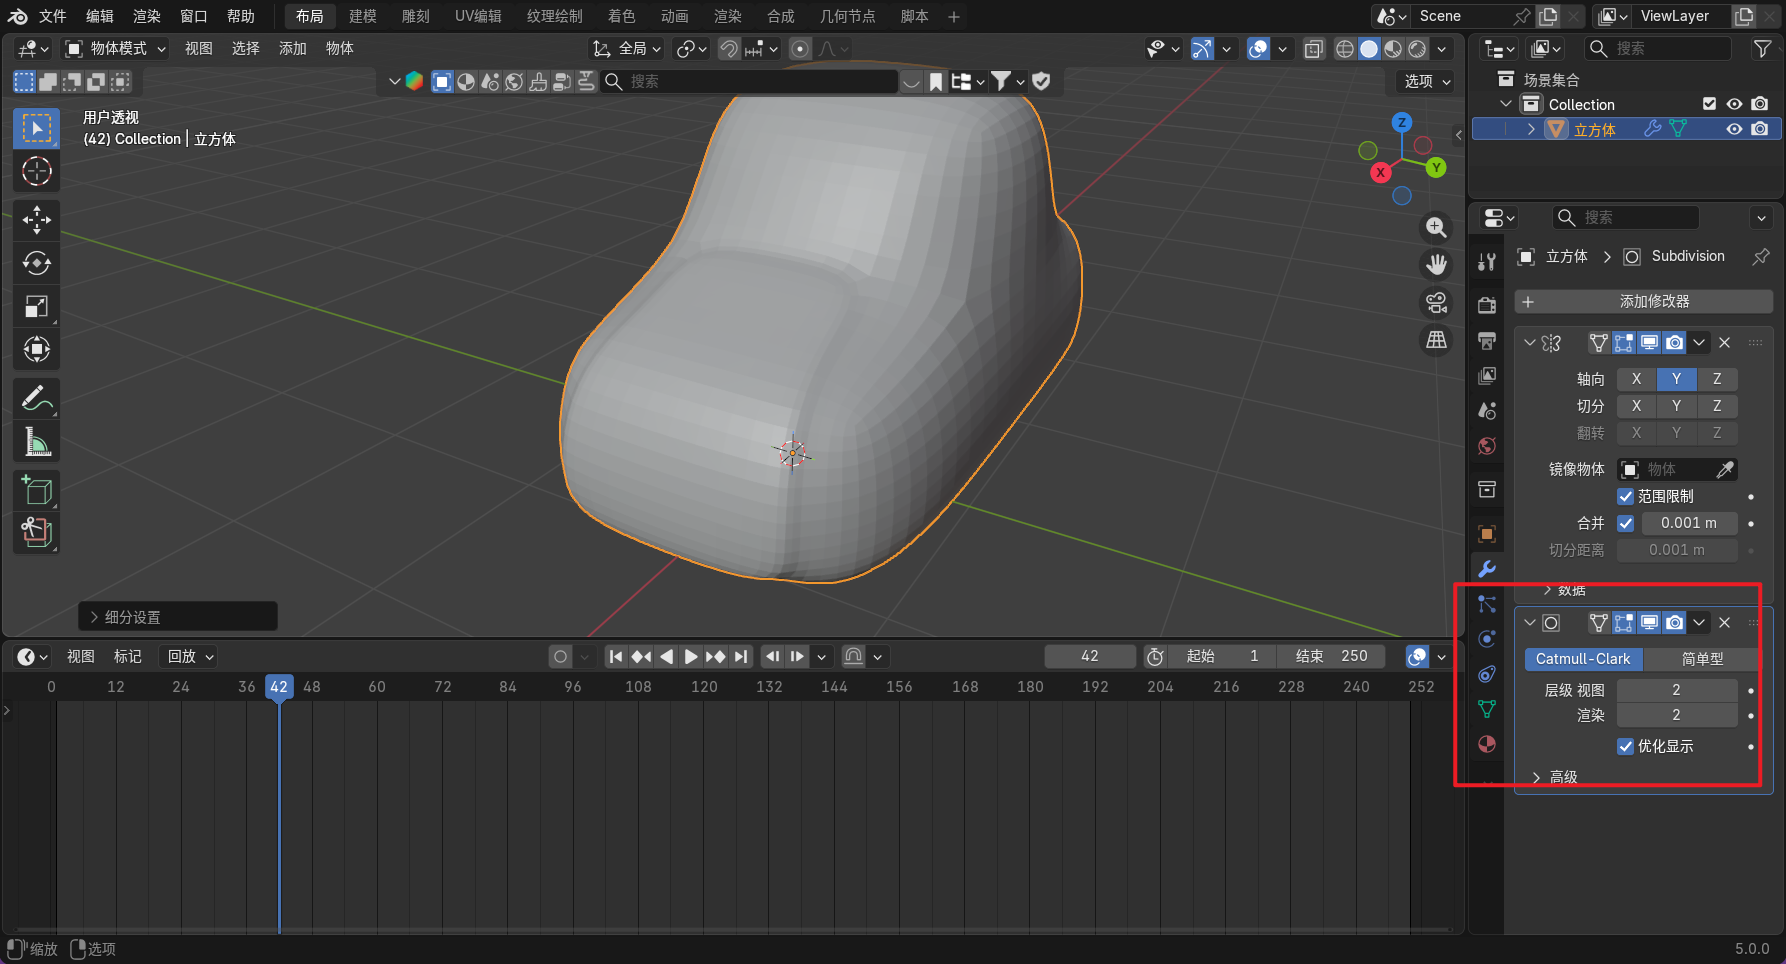
Task: Activate the Annotate pencil tool
Action: click(37, 398)
